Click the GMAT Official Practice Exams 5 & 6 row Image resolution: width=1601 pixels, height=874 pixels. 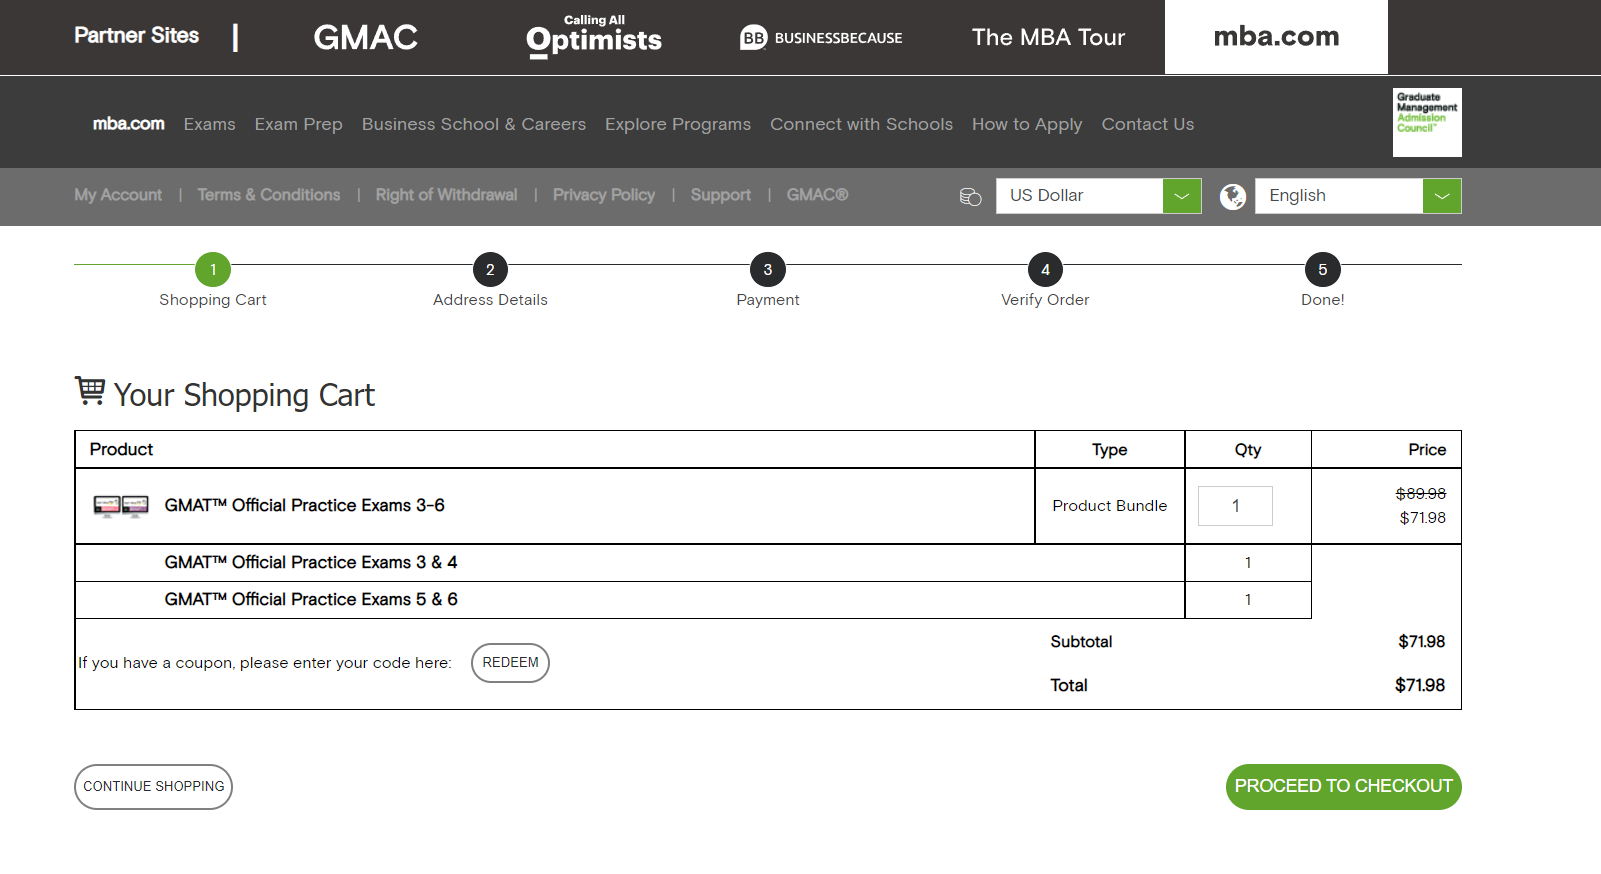pos(630,600)
